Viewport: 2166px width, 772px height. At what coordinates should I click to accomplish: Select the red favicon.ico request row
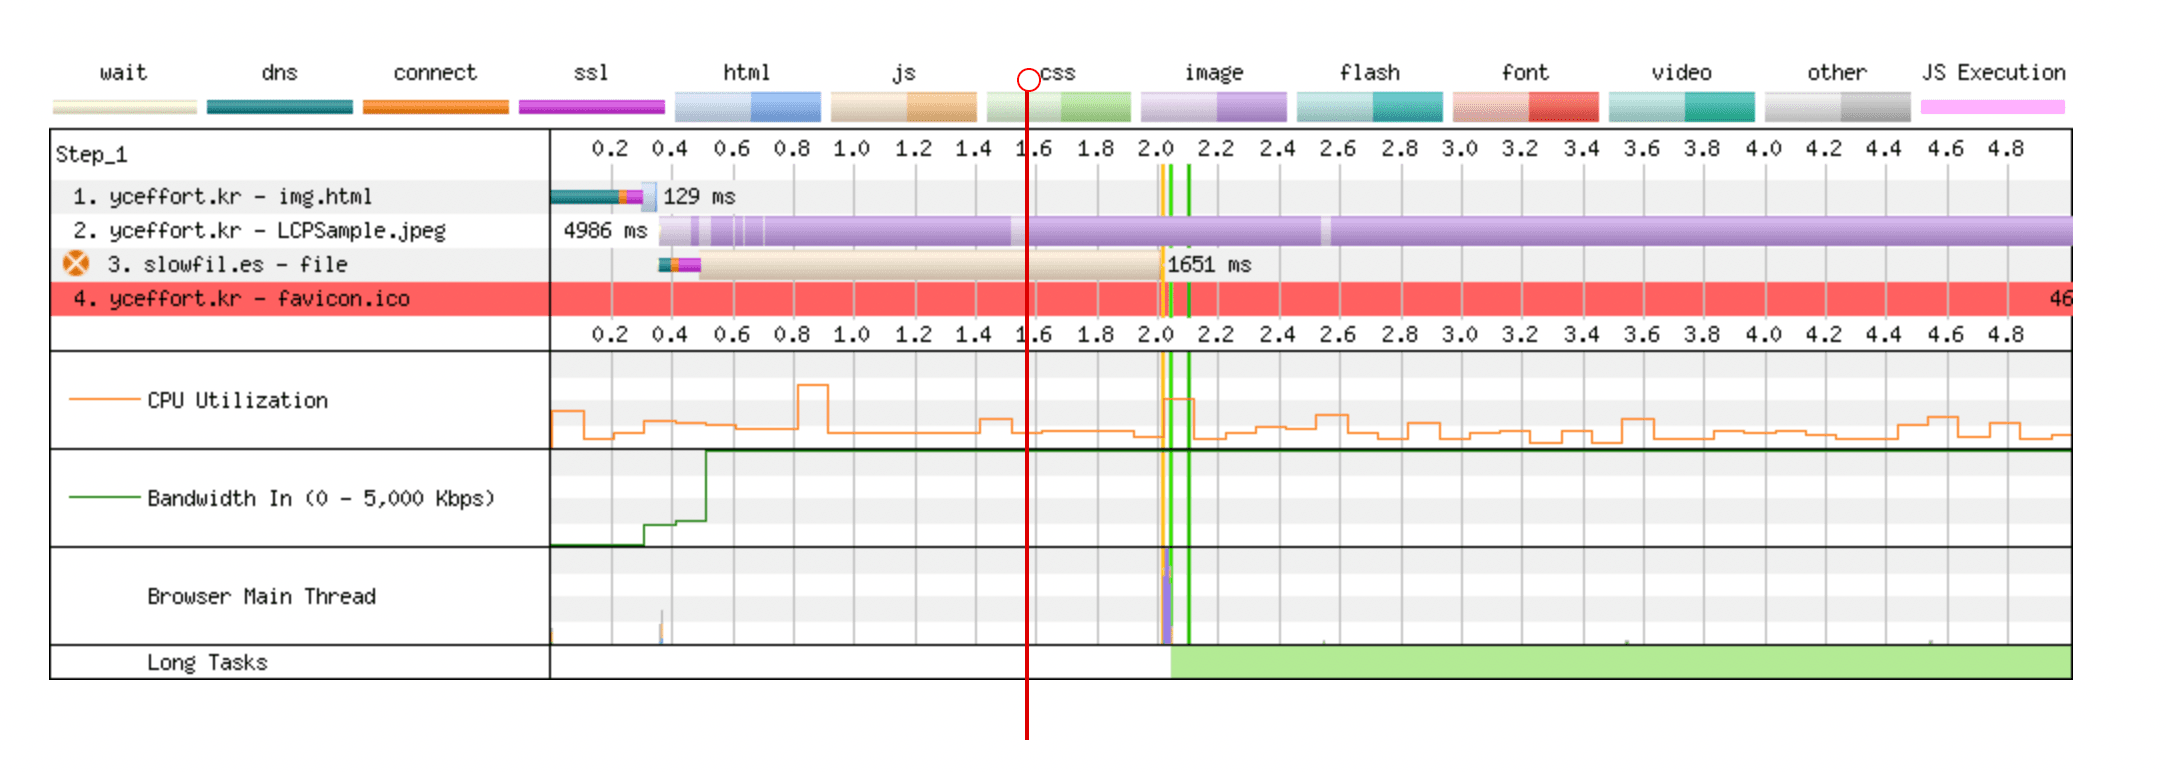coord(241,299)
